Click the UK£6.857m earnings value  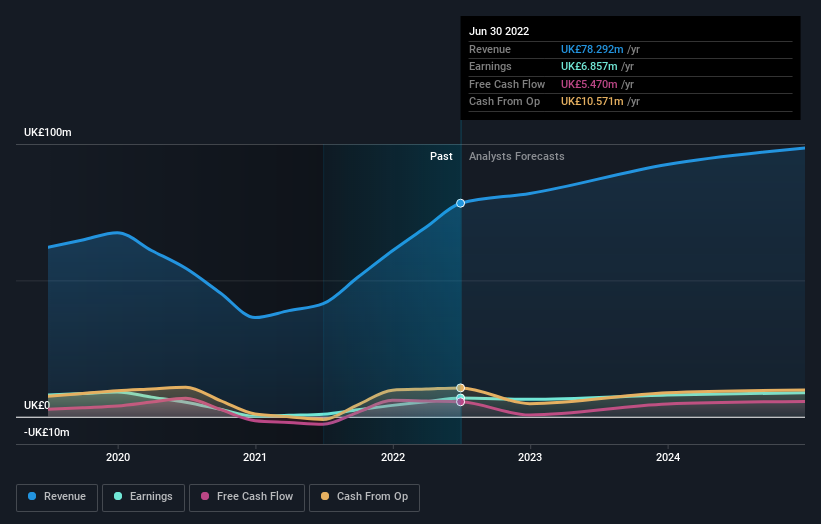click(589, 66)
